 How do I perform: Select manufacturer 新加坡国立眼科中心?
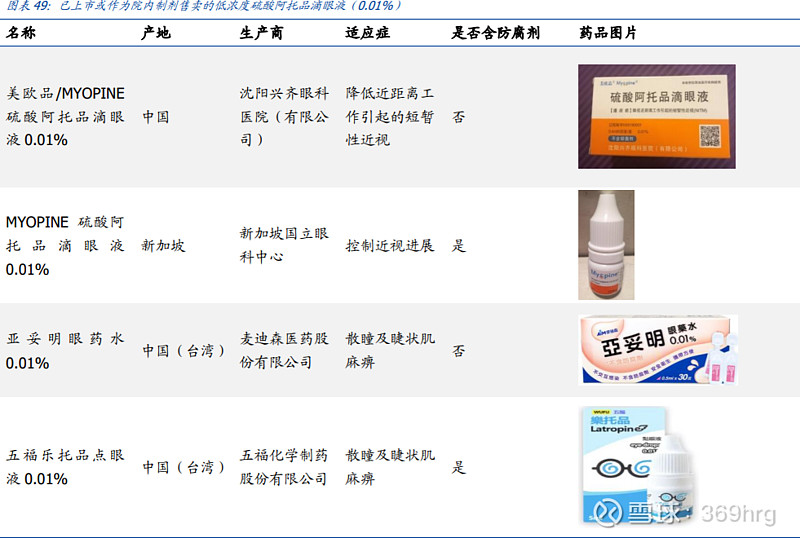pos(284,245)
